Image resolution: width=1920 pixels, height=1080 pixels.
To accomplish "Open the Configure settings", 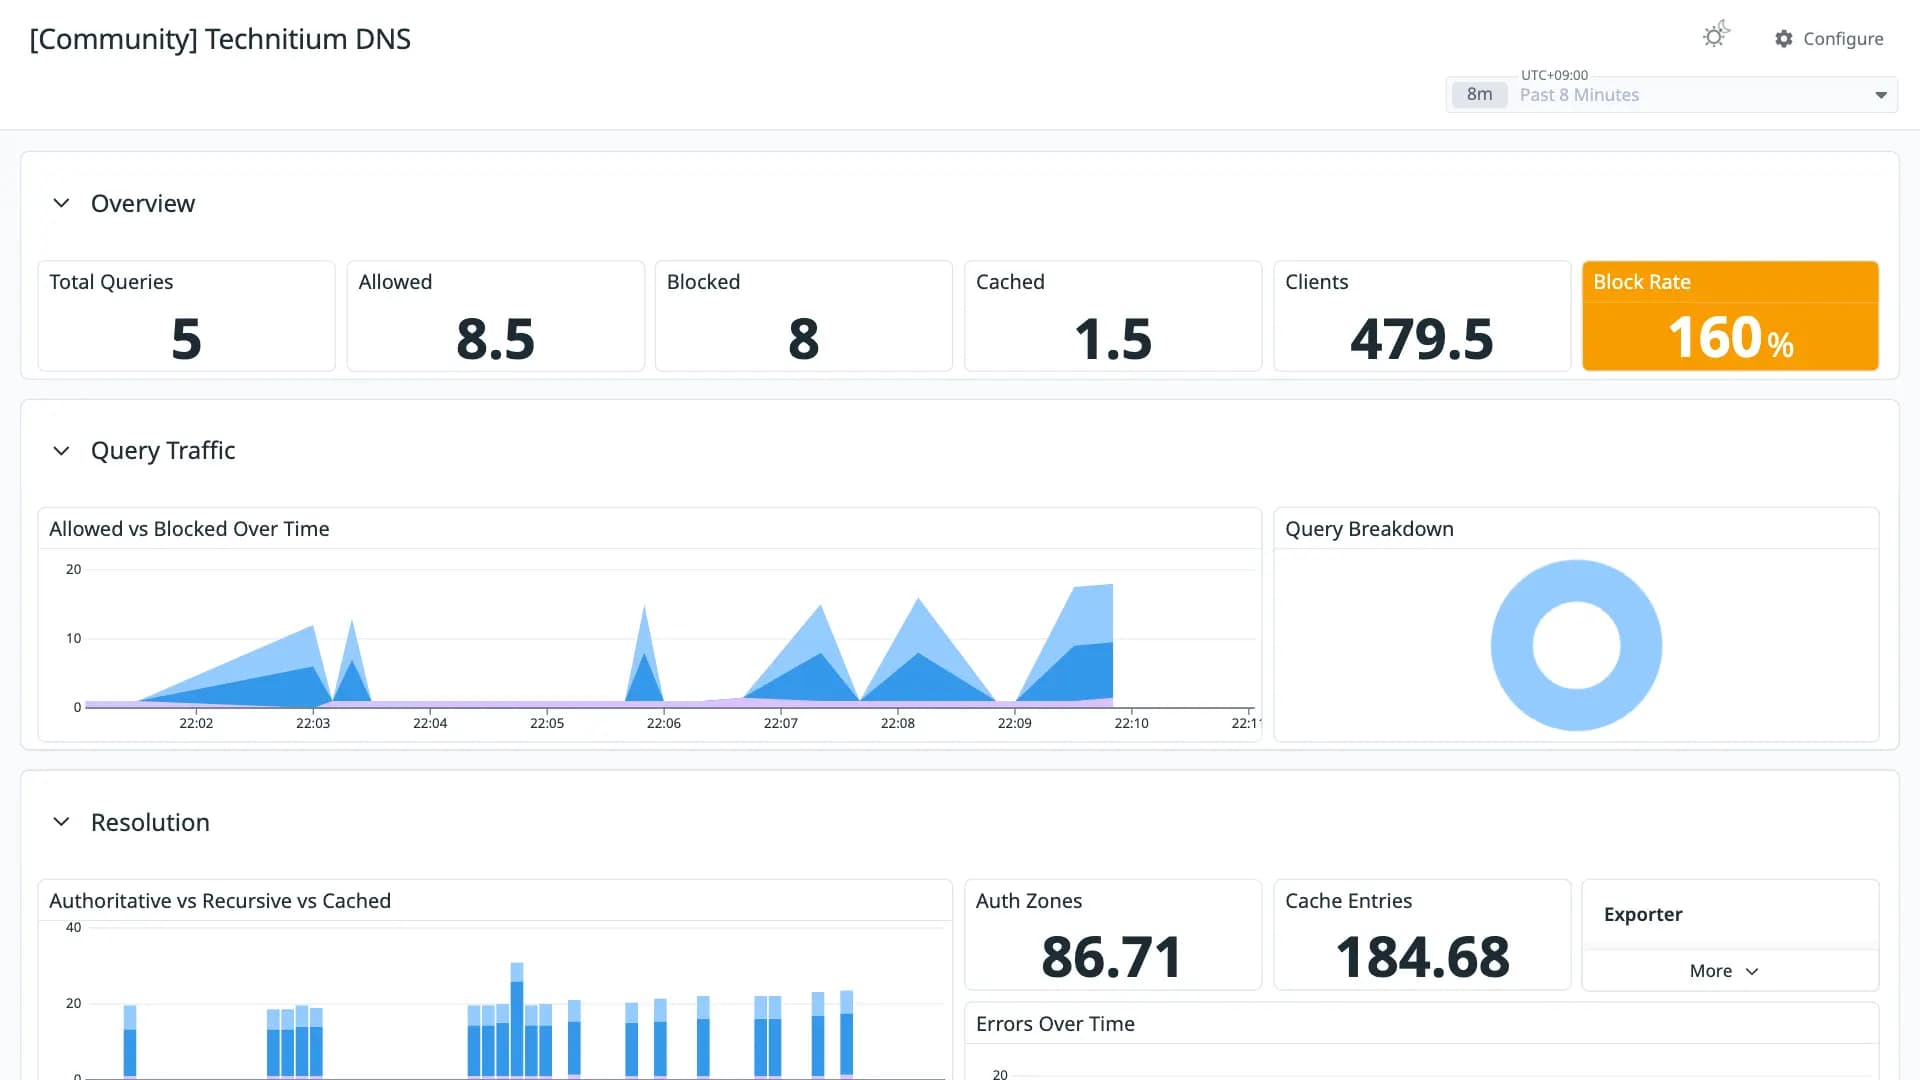I will coord(1829,39).
